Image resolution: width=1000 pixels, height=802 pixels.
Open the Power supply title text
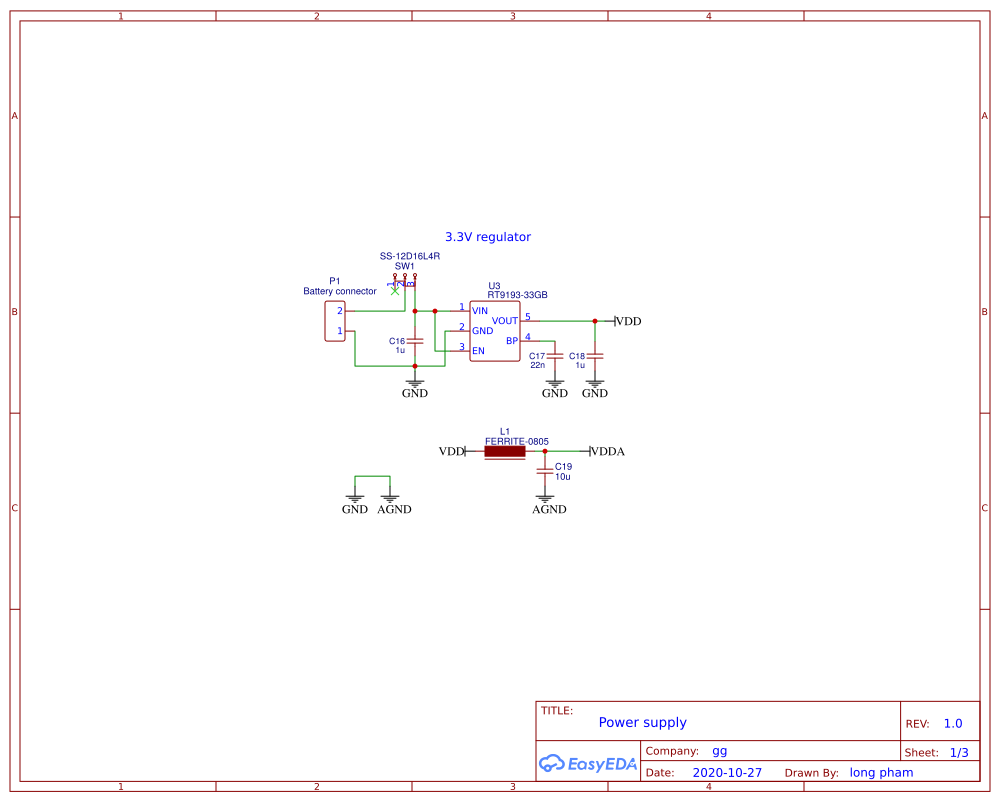click(x=642, y=722)
